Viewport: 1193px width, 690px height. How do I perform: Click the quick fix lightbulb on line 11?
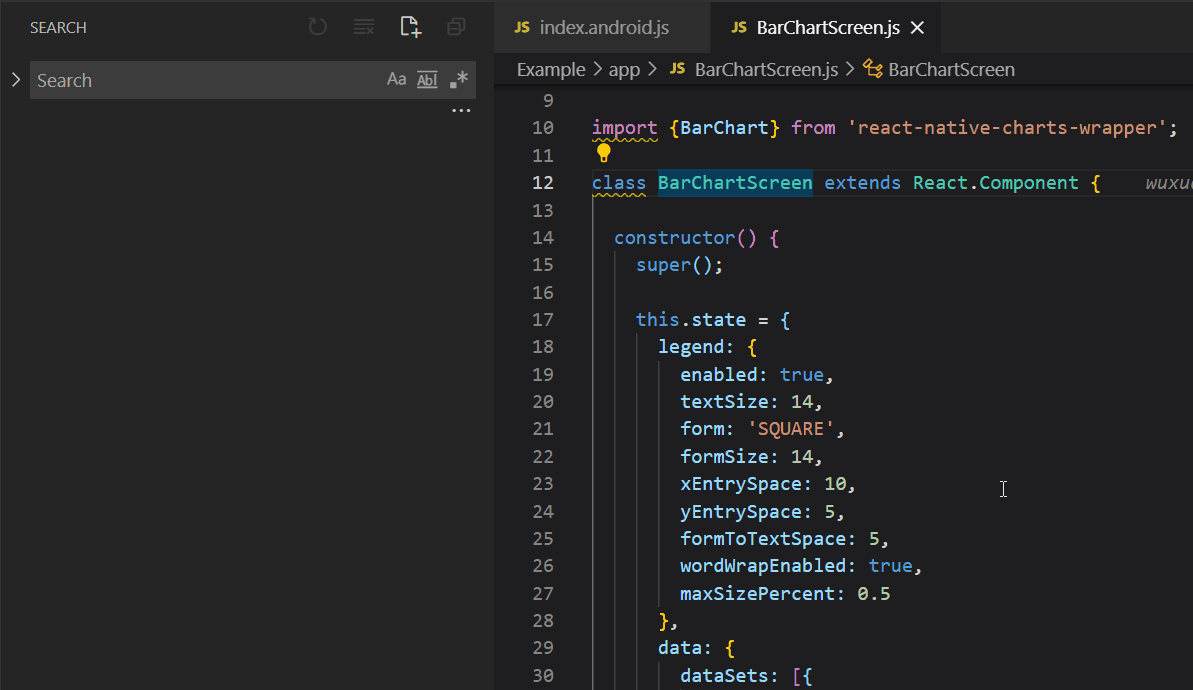tap(604, 153)
